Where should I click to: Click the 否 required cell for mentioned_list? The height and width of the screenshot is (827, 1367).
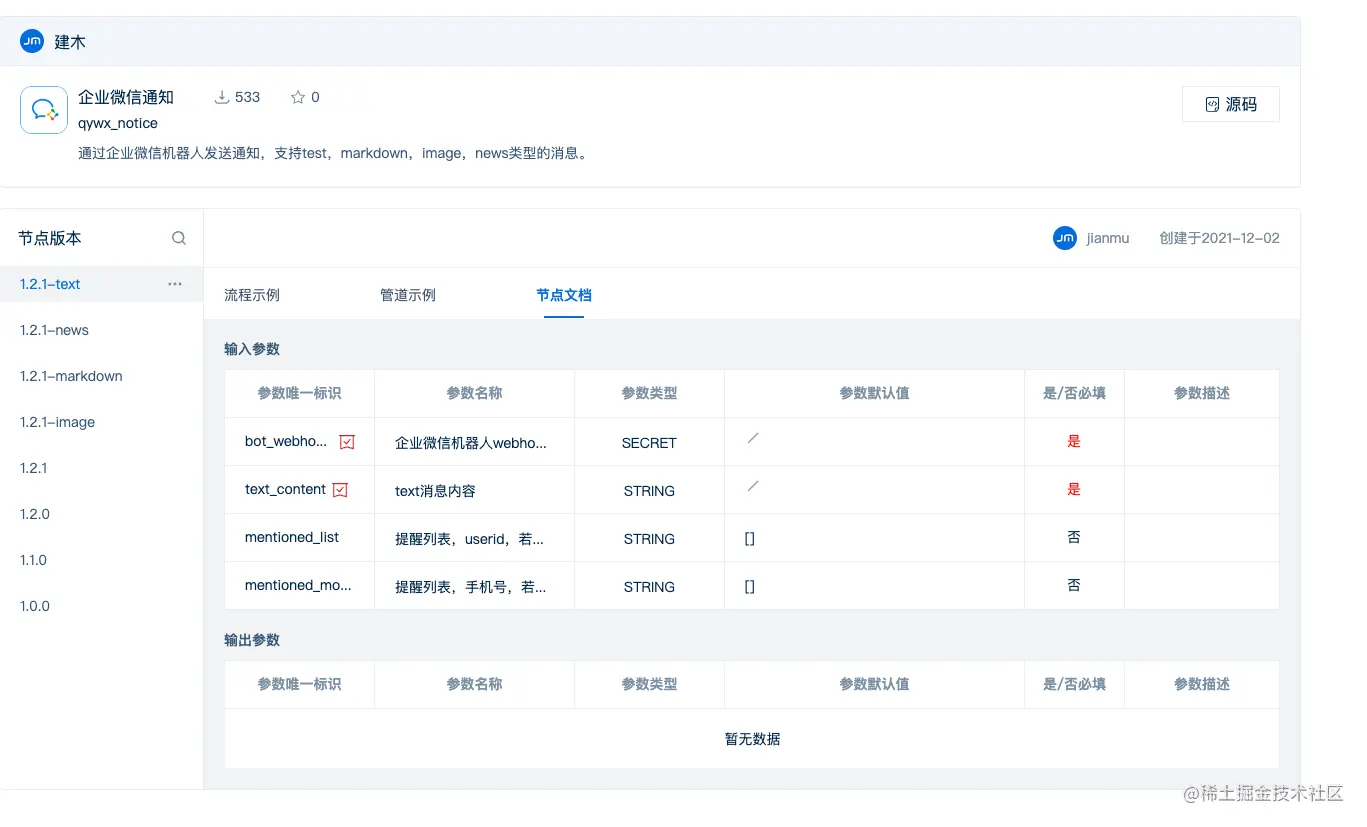[1074, 538]
